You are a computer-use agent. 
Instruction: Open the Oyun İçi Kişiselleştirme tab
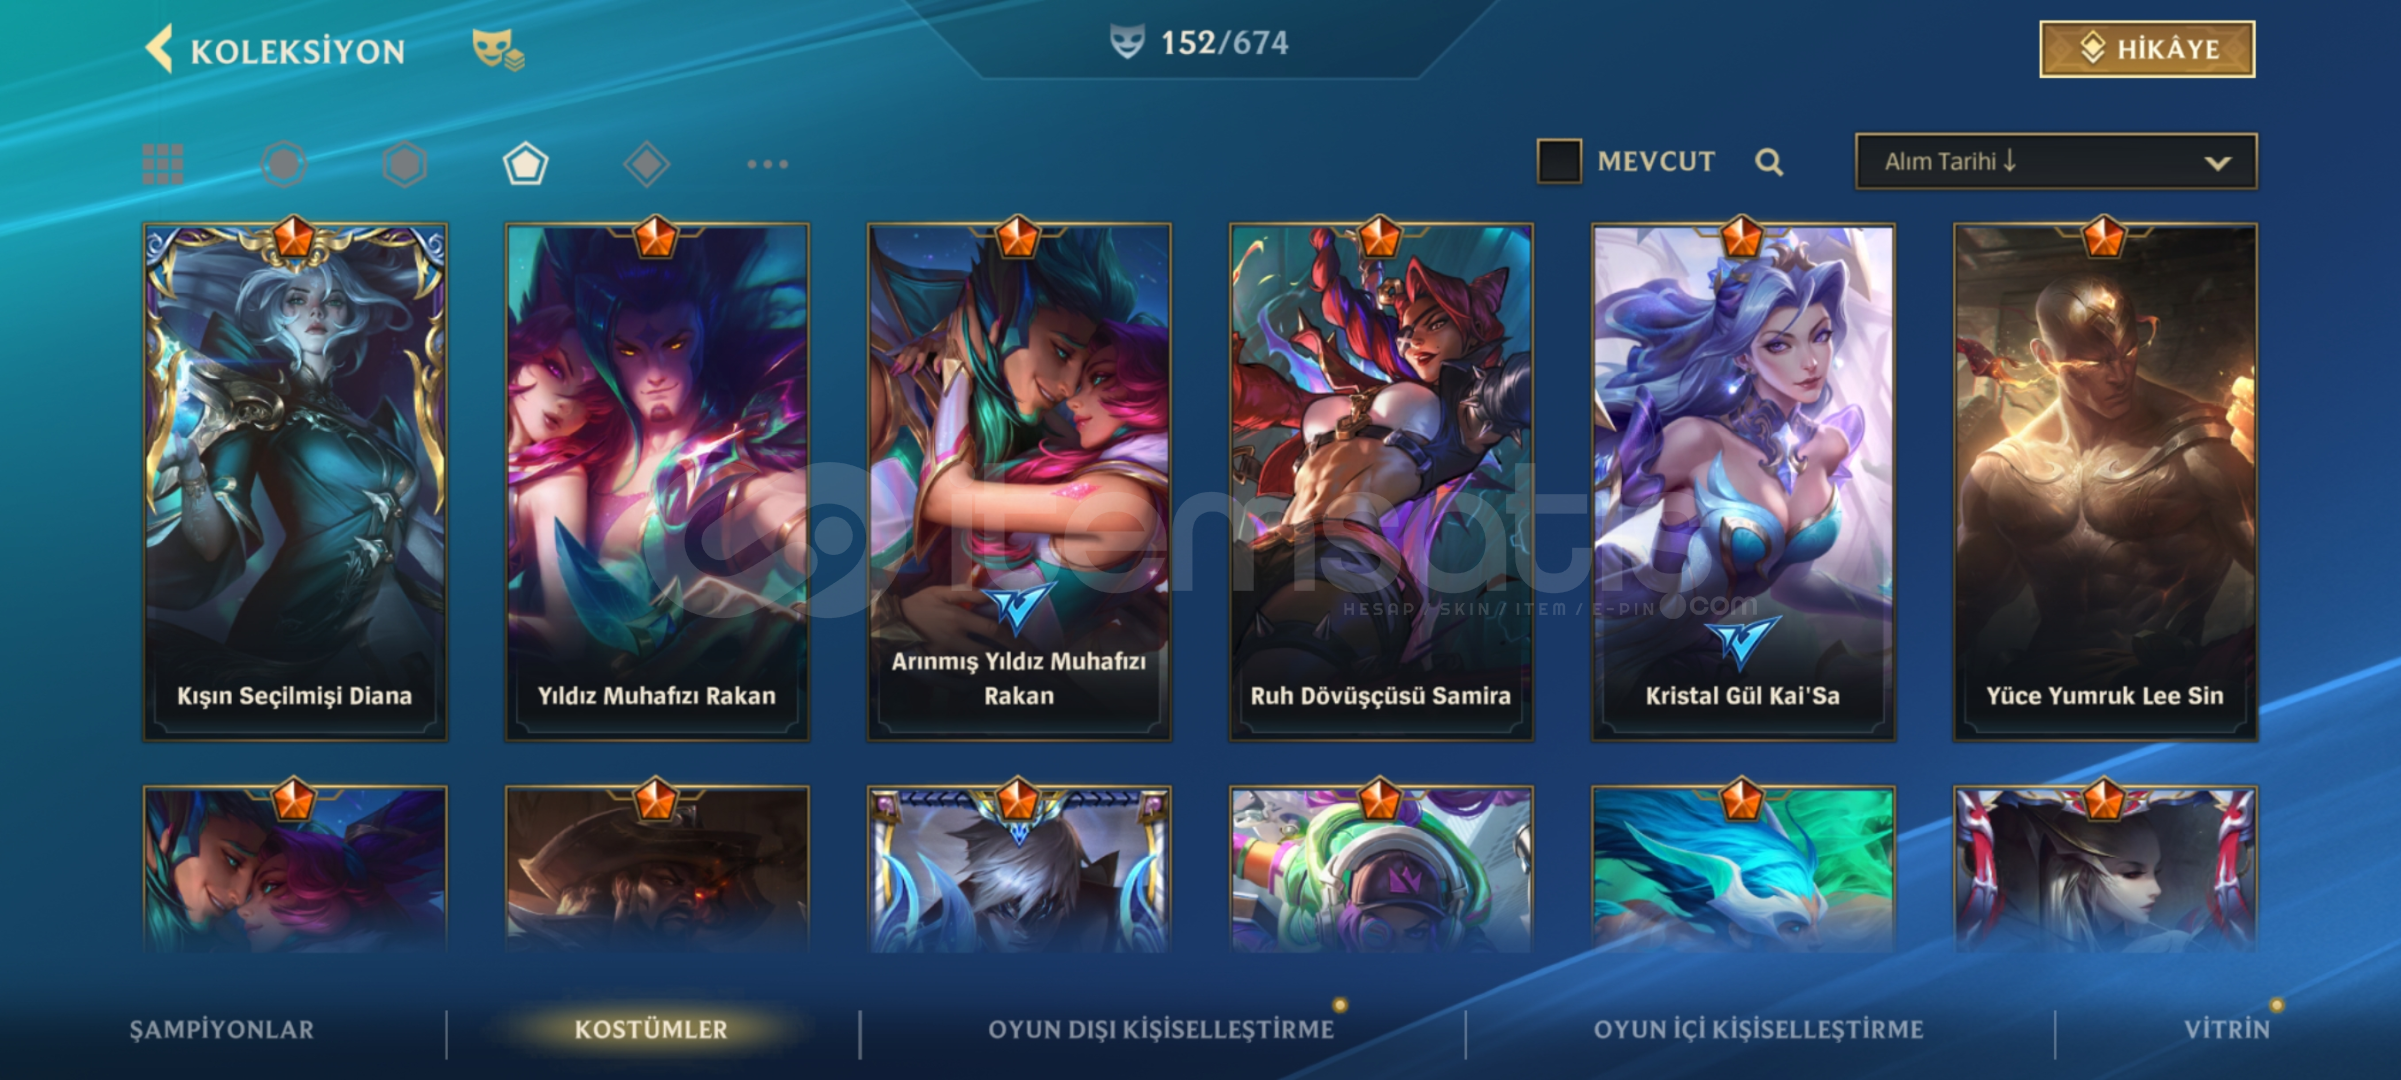1758,1029
